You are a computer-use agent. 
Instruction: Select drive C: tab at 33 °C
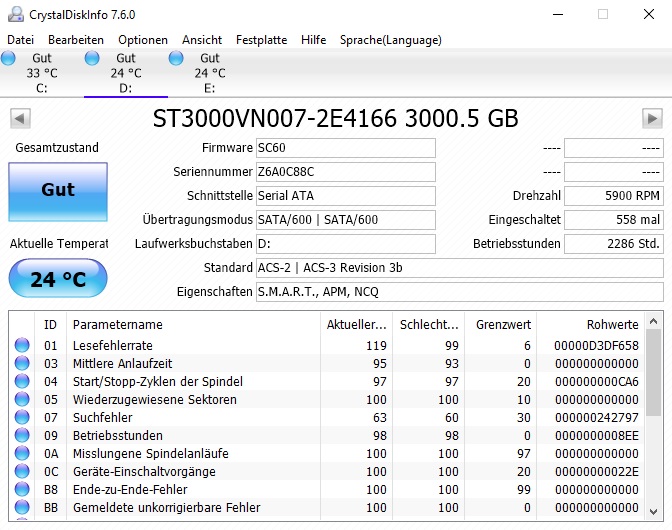(x=42, y=73)
